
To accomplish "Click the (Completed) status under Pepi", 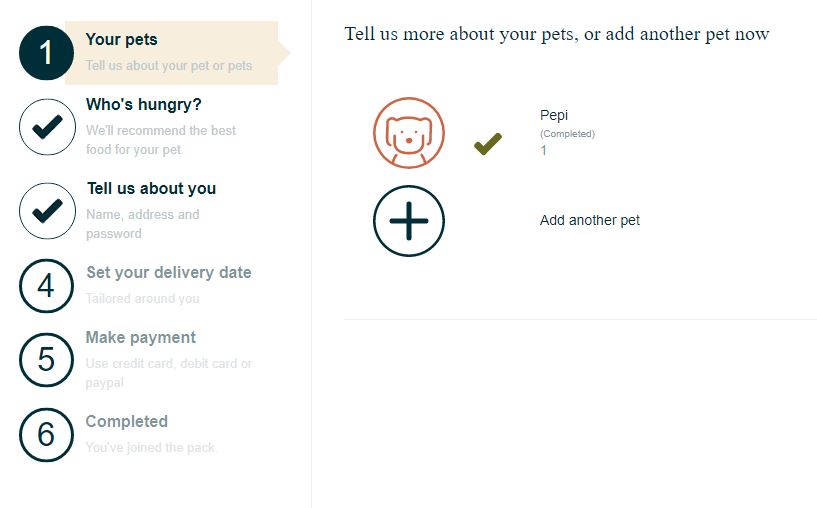I will [567, 134].
